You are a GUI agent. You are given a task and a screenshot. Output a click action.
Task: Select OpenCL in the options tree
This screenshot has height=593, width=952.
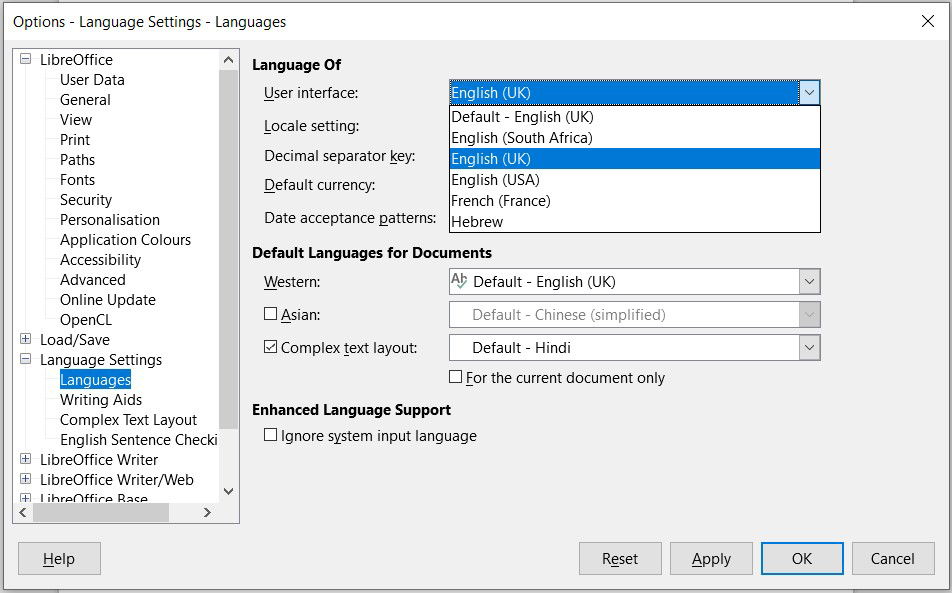pyautogui.click(x=86, y=320)
